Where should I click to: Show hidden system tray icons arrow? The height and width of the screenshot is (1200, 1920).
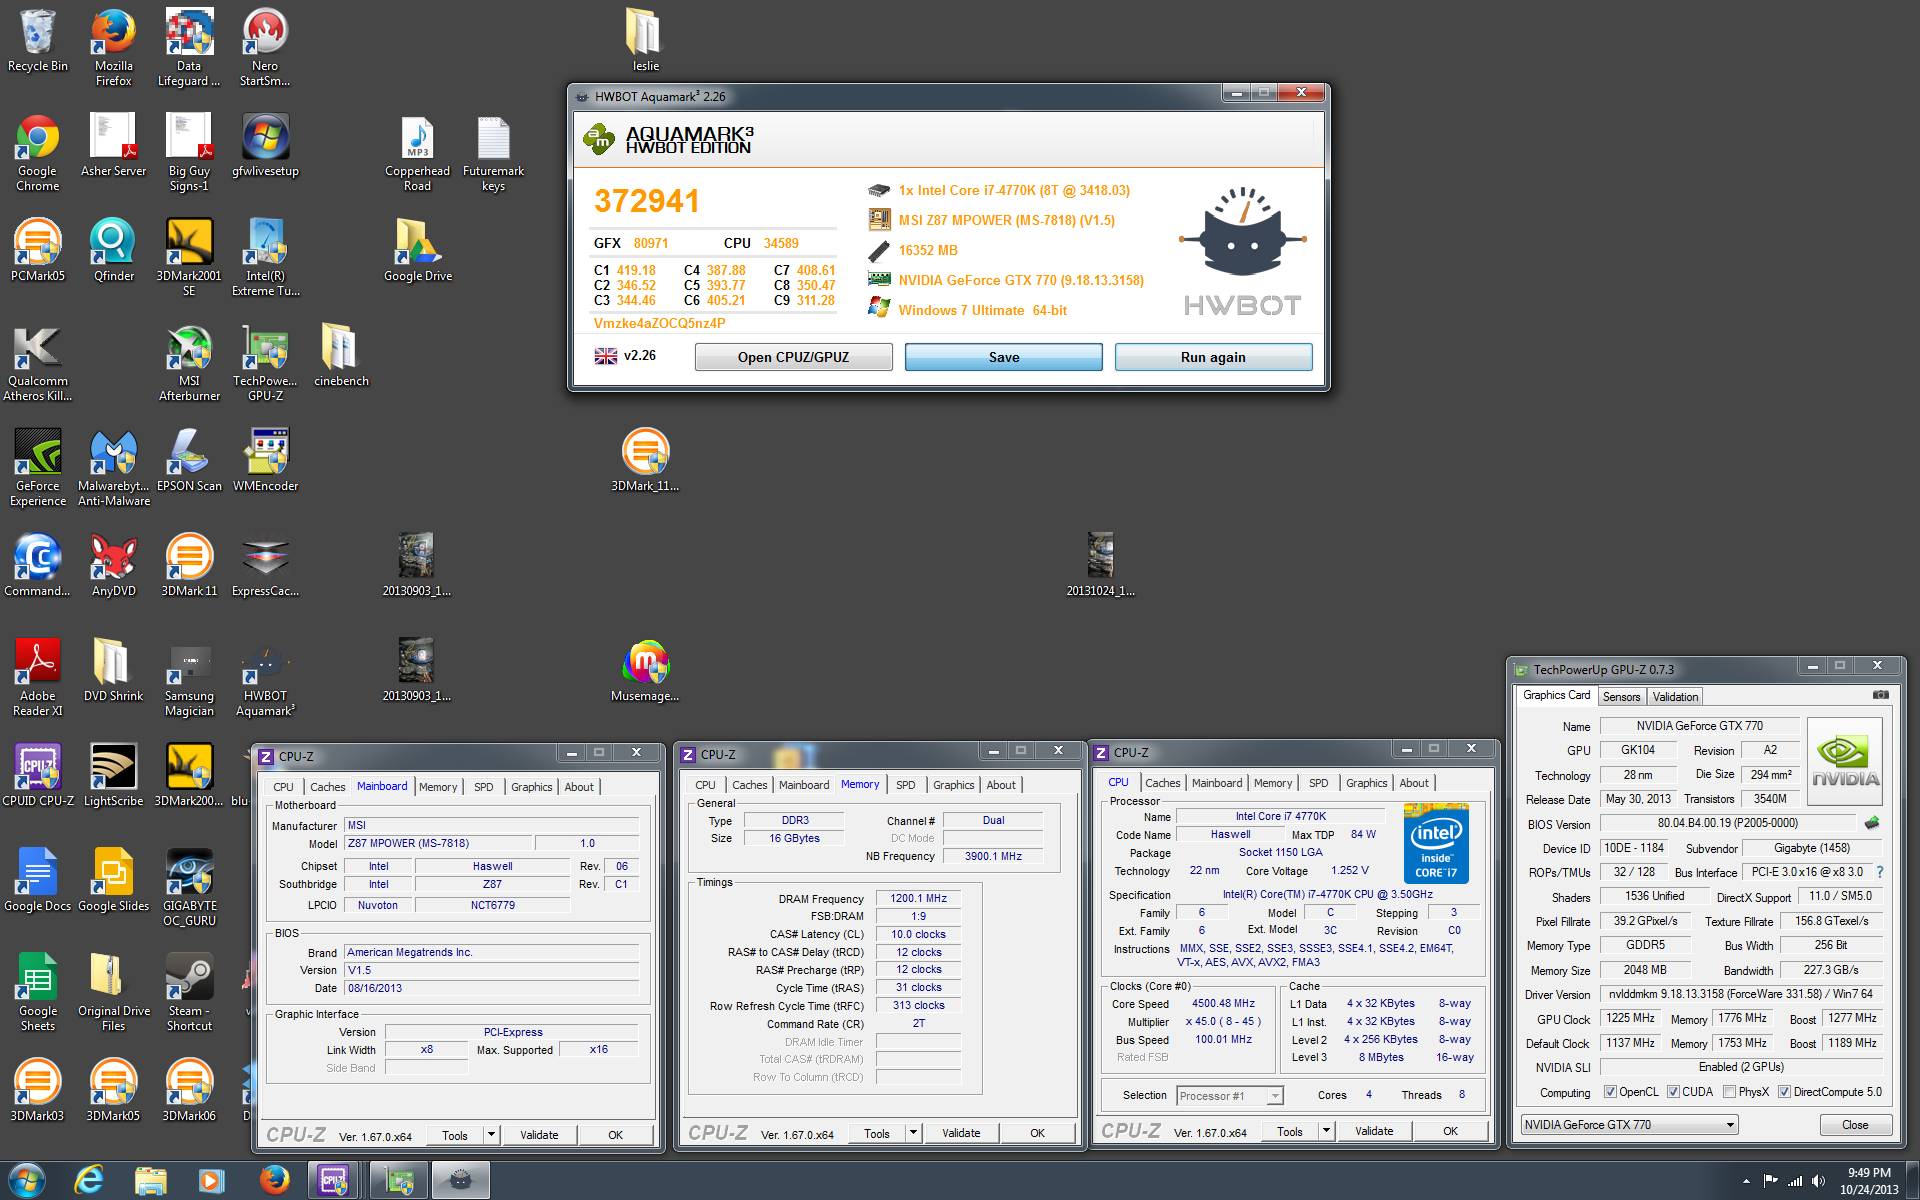click(1746, 1181)
